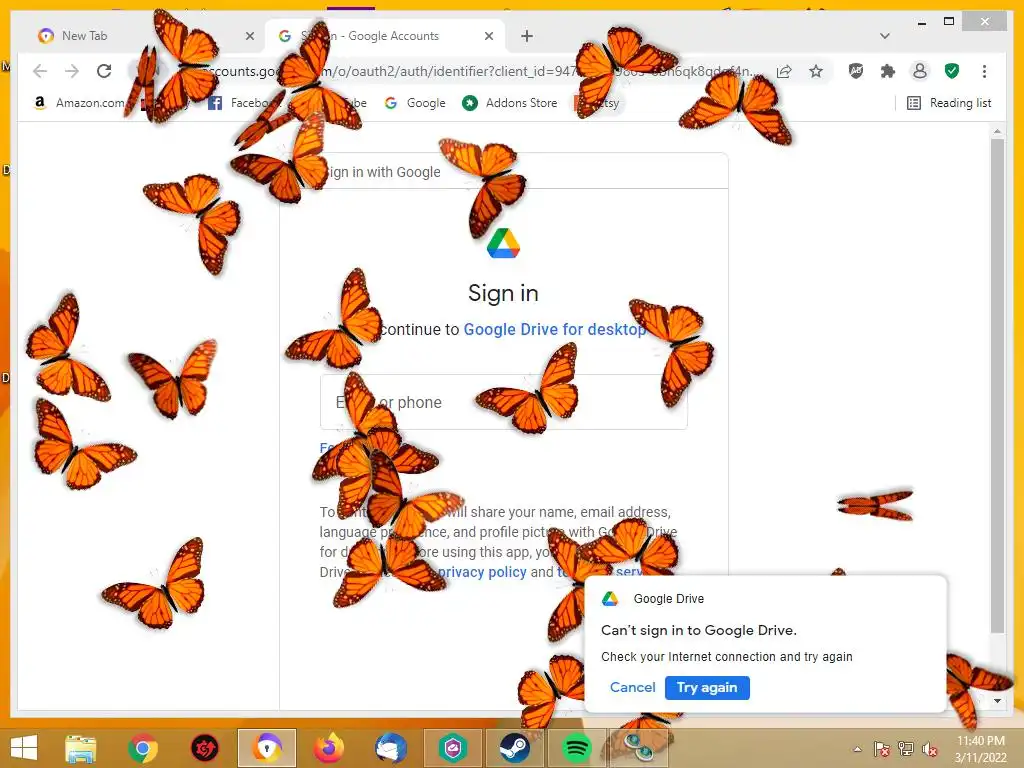Open the Facebook bookmark
This screenshot has height=768, width=1024.
coord(243,103)
